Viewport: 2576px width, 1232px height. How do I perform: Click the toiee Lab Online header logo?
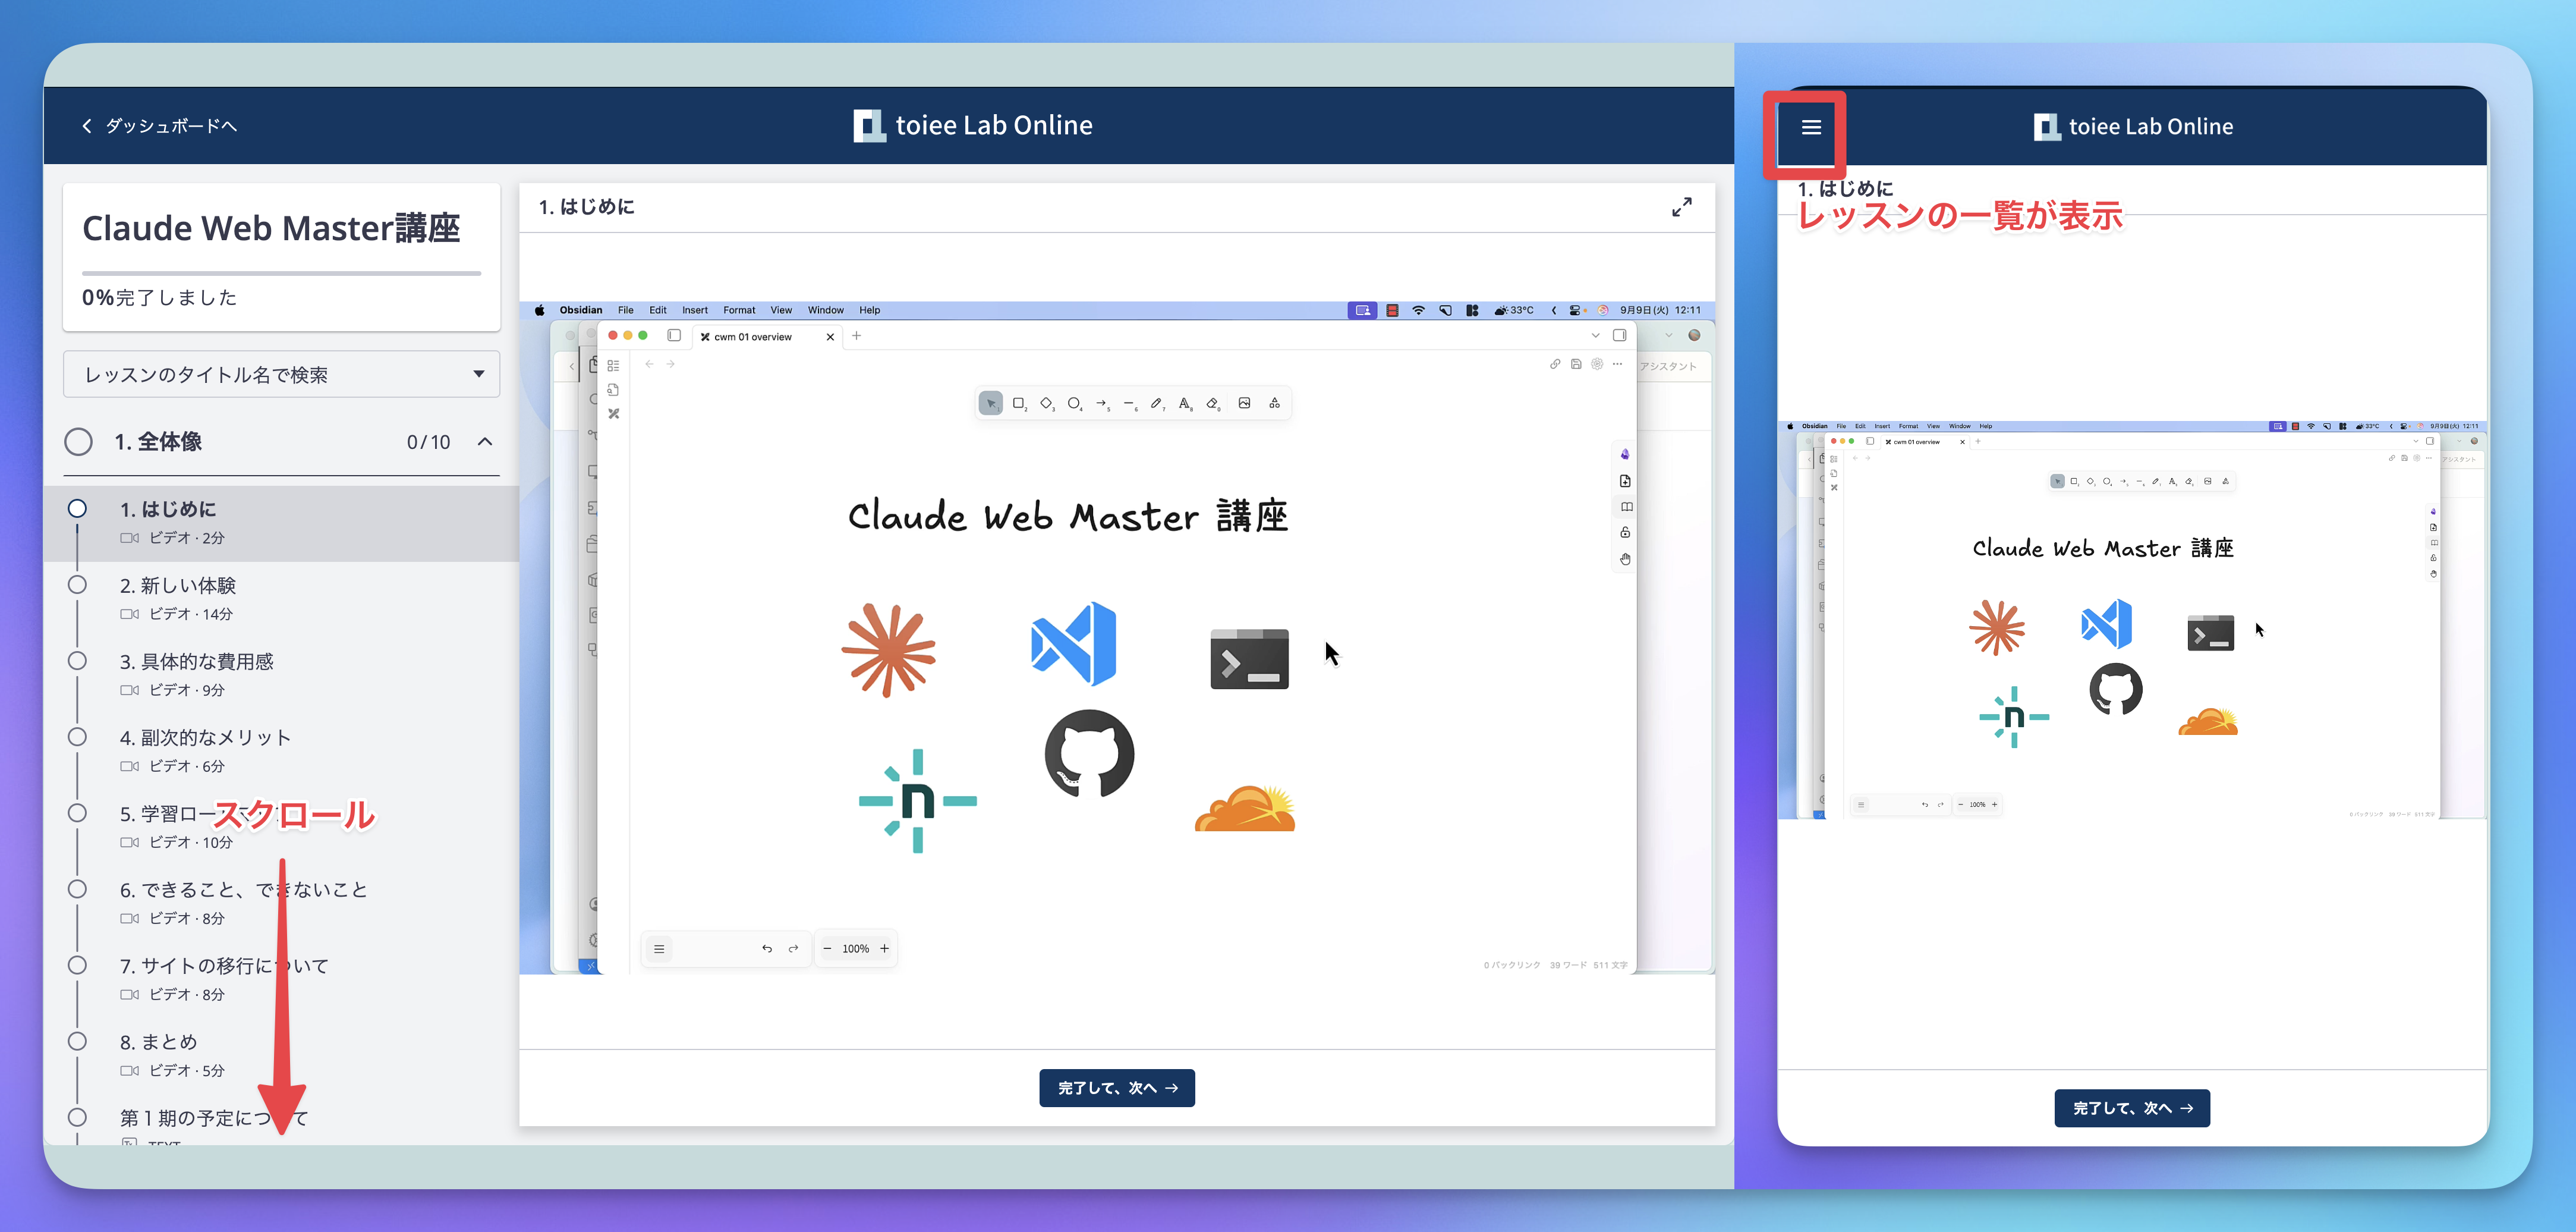[x=972, y=126]
